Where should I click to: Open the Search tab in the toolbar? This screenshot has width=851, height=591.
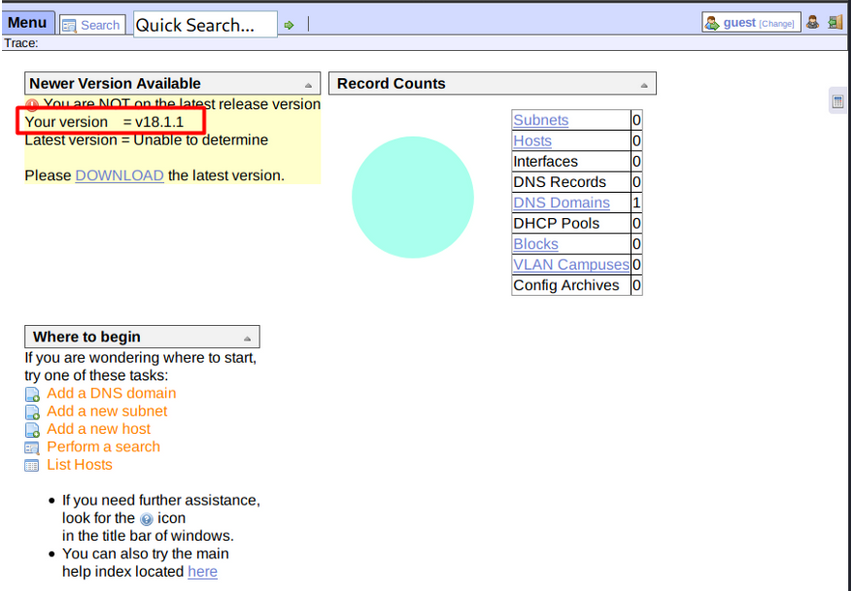click(91, 25)
